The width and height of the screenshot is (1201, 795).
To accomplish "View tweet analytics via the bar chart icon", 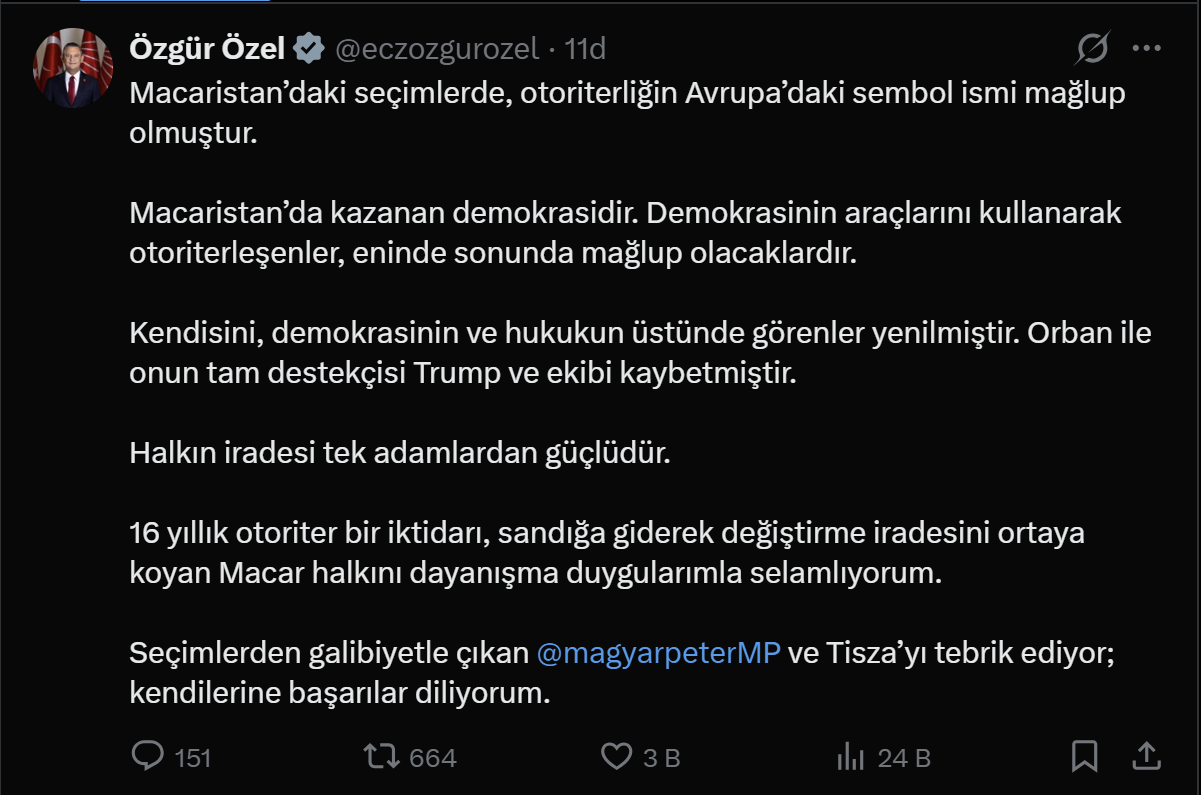I will (x=850, y=756).
